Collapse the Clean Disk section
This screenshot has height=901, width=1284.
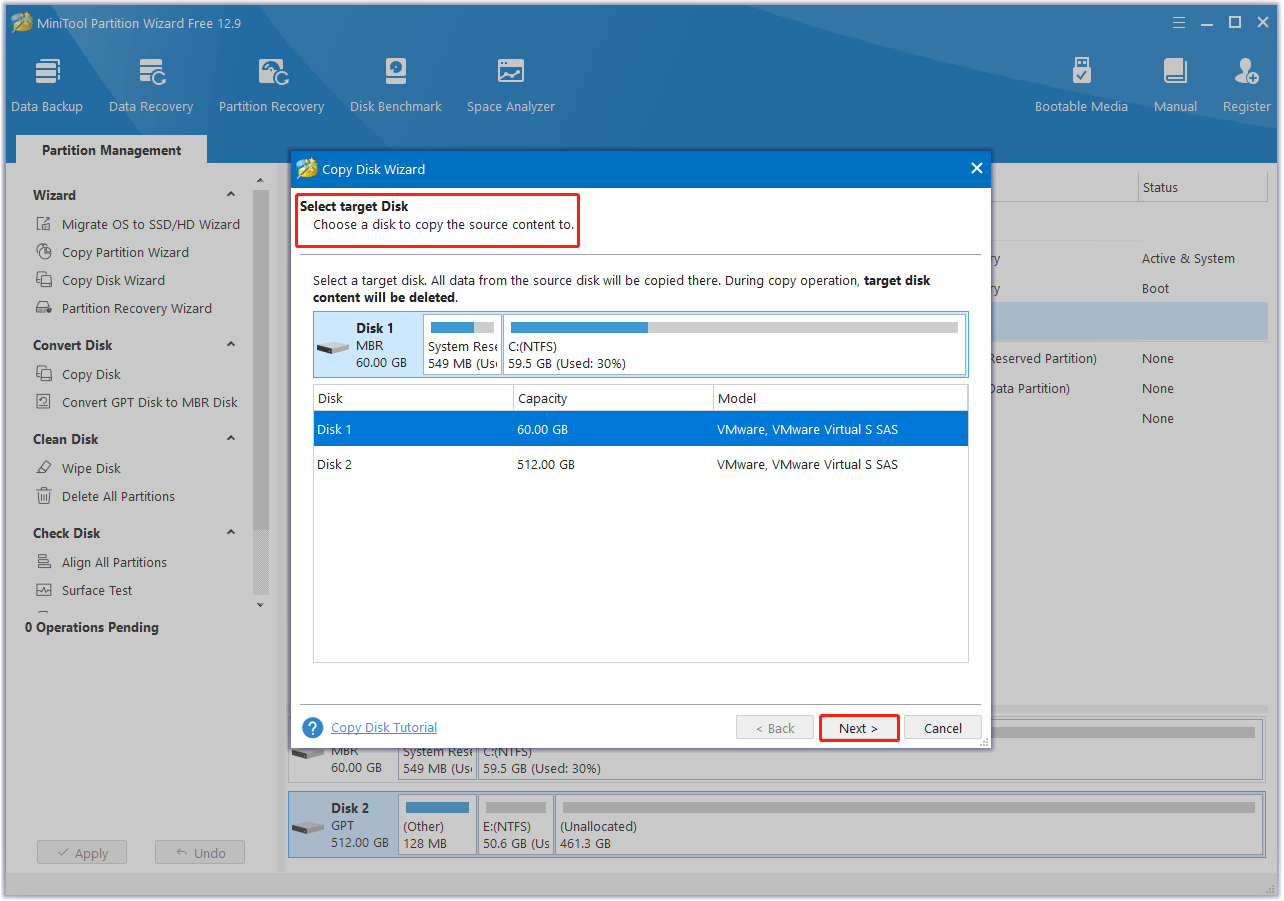coord(231,438)
